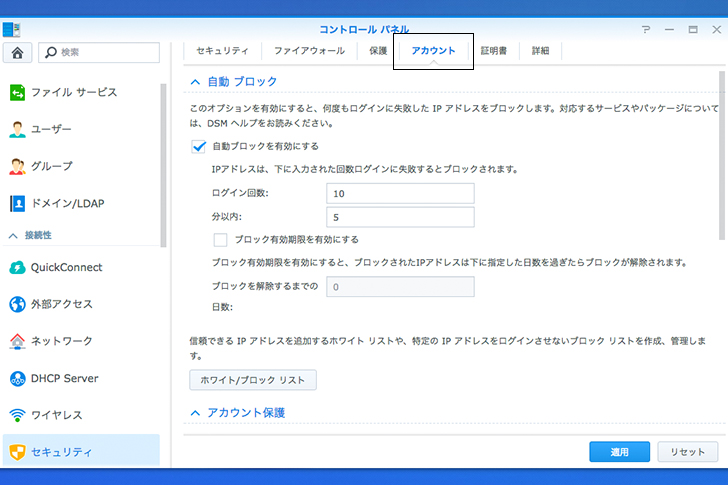Select ユーザー label in sidebar
The width and height of the screenshot is (728, 485).
pyautogui.click(x=51, y=129)
